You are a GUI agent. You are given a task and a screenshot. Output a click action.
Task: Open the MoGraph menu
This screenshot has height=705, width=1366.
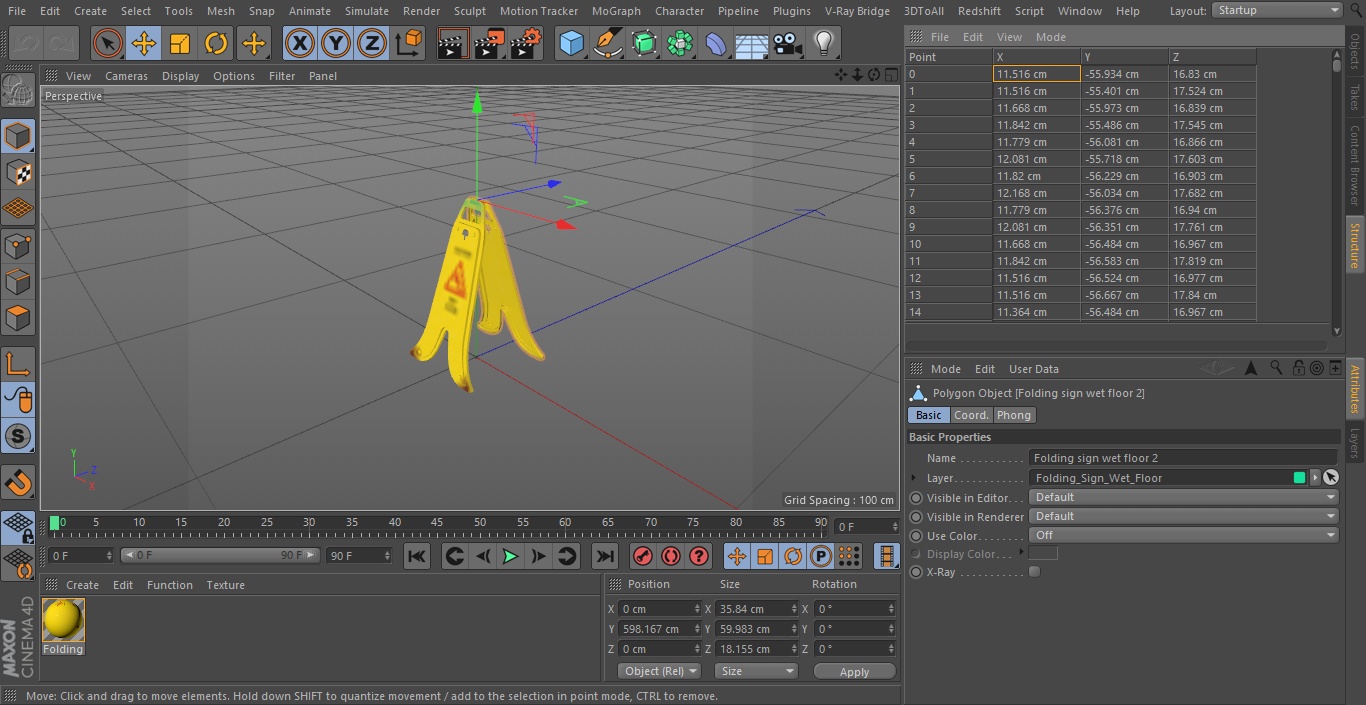click(616, 11)
